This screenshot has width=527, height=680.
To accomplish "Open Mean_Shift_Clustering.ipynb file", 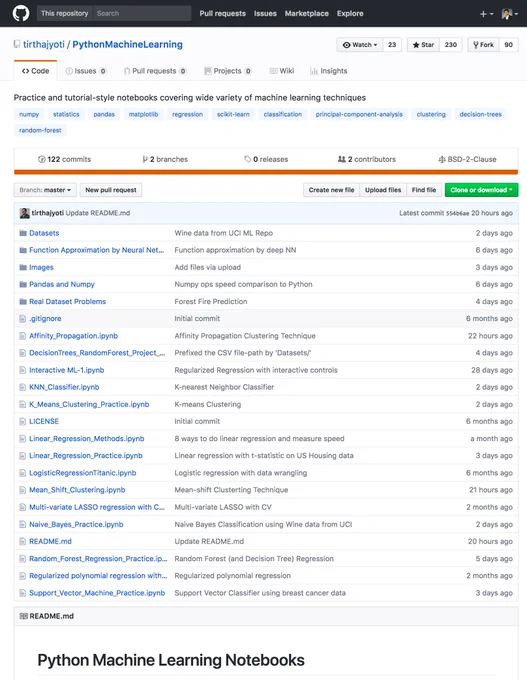I will pos(77,490).
